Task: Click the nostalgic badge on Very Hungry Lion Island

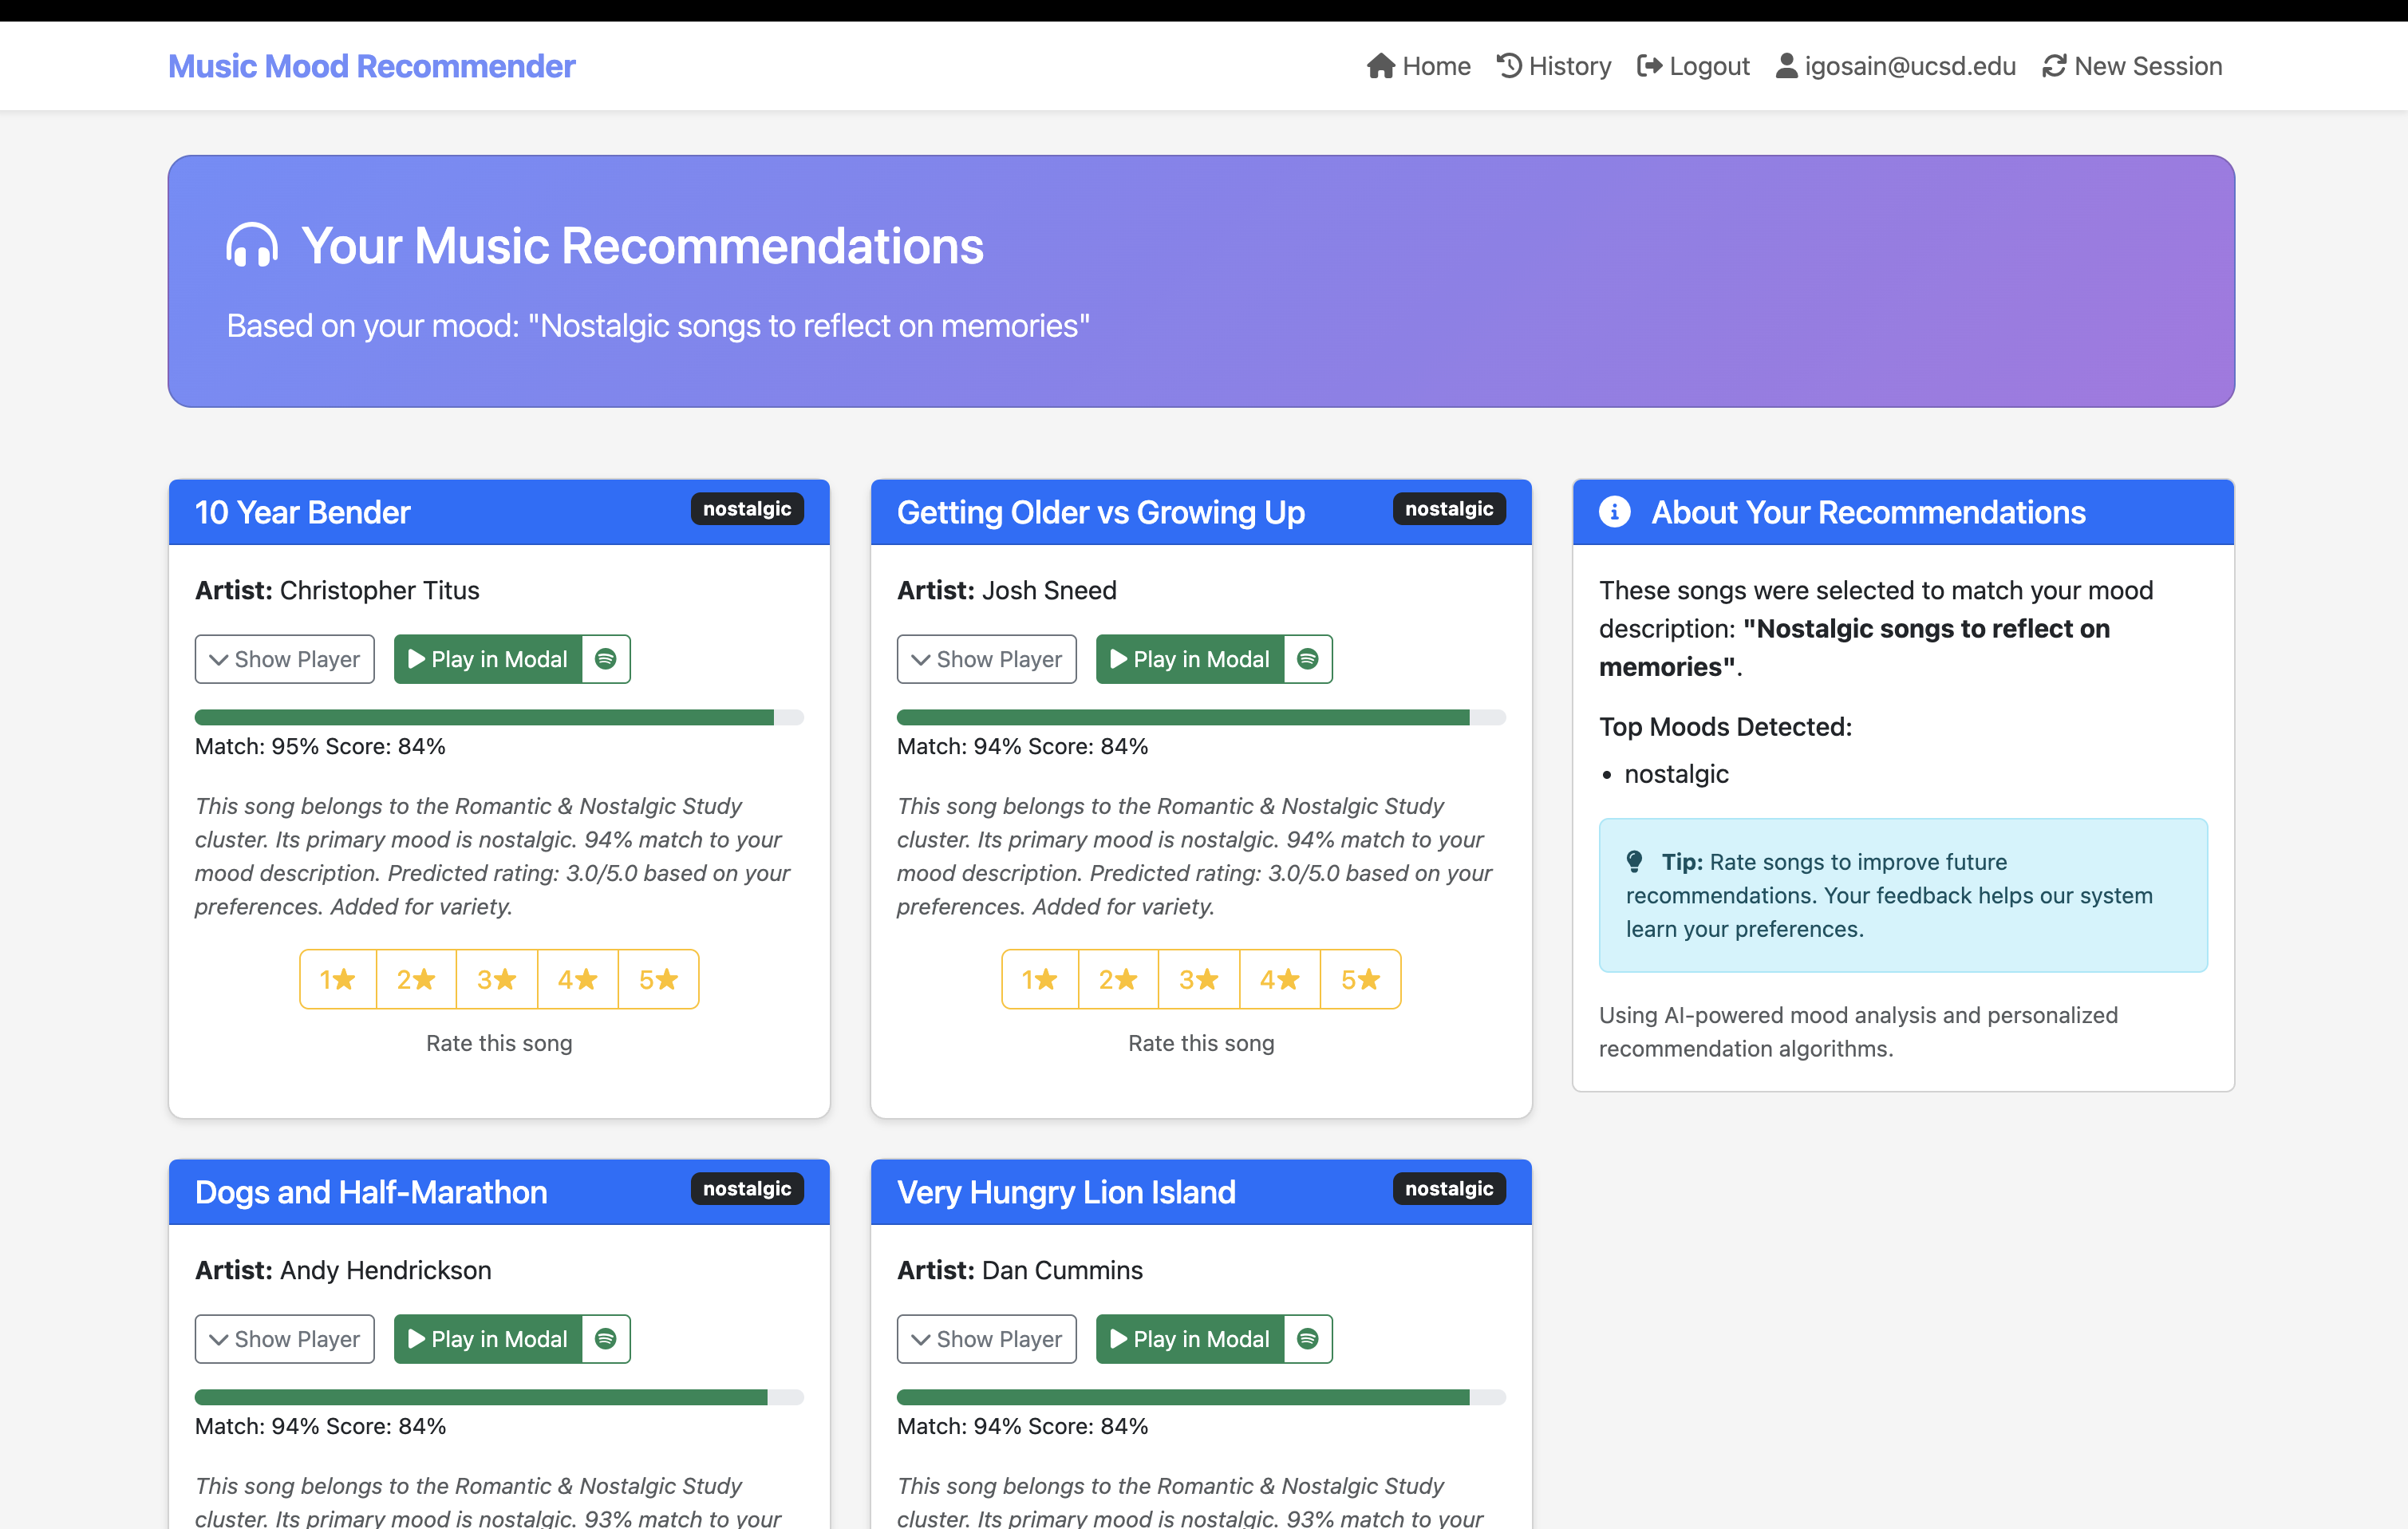Action: 1448,1189
